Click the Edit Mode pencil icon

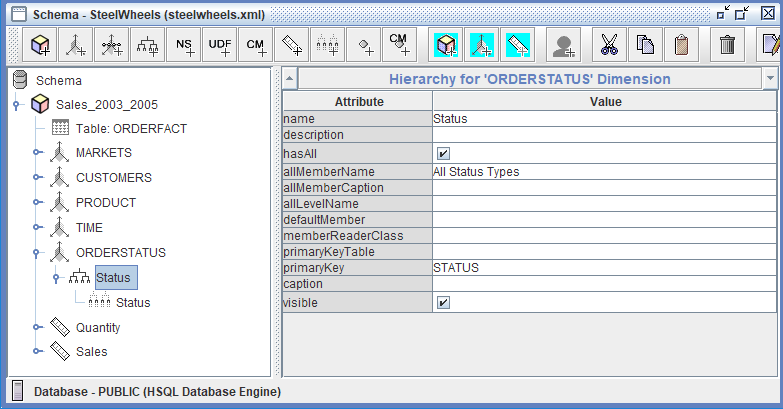[770, 45]
